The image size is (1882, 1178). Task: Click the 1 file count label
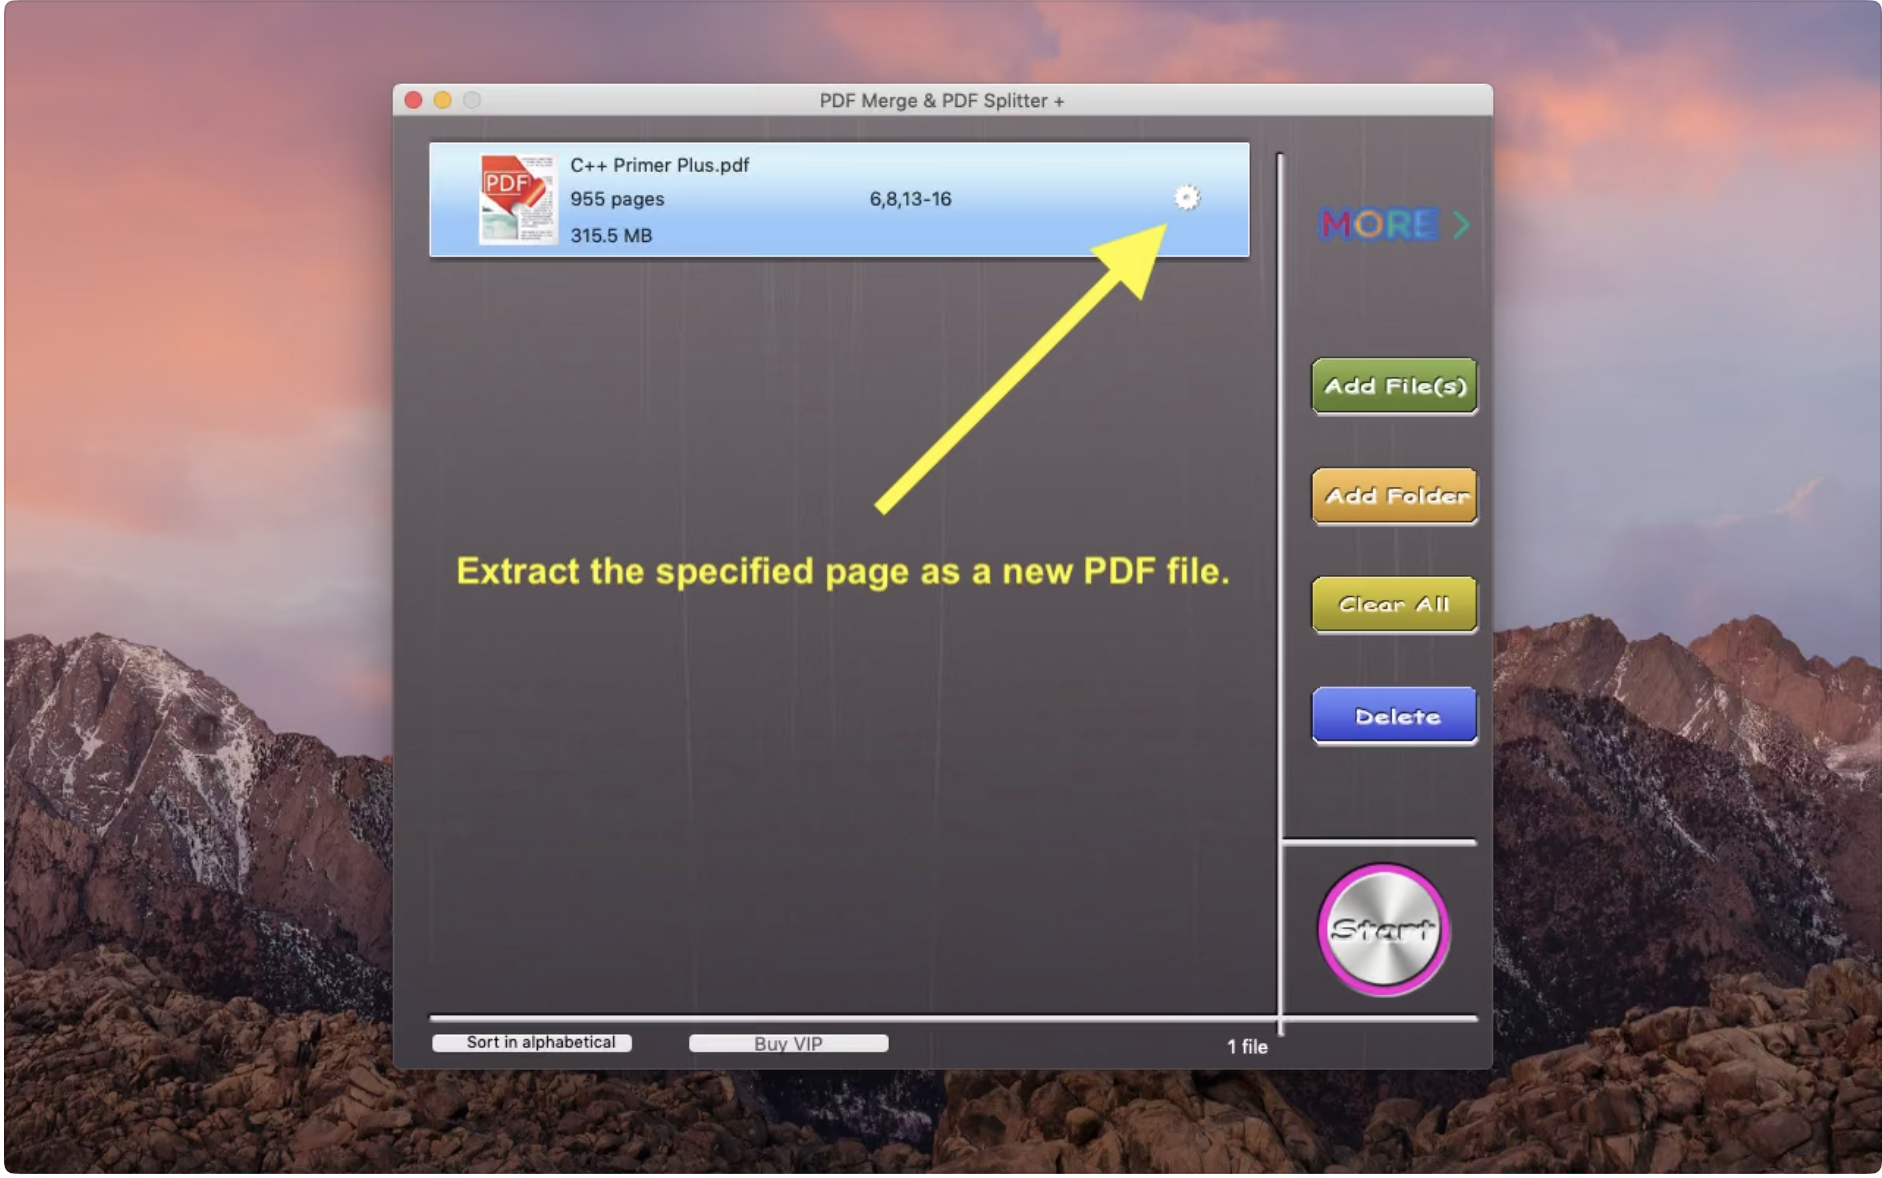[x=1247, y=1047]
